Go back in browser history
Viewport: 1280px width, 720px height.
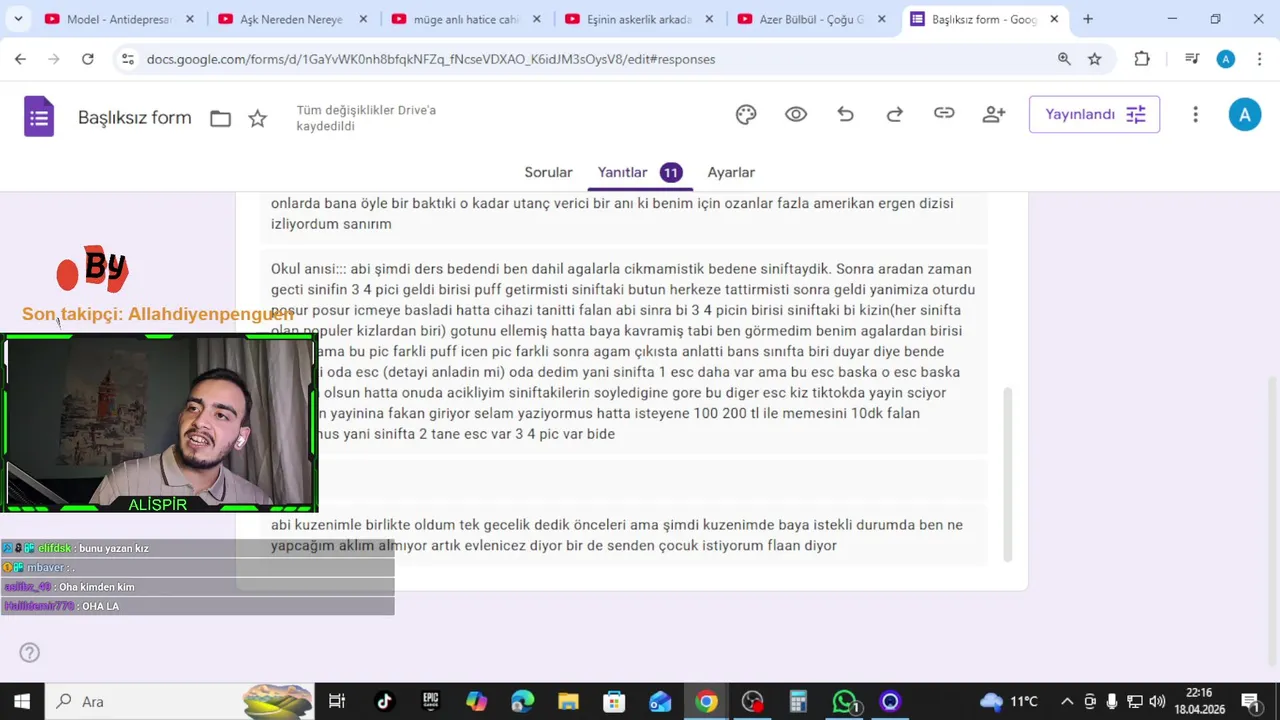click(20, 59)
